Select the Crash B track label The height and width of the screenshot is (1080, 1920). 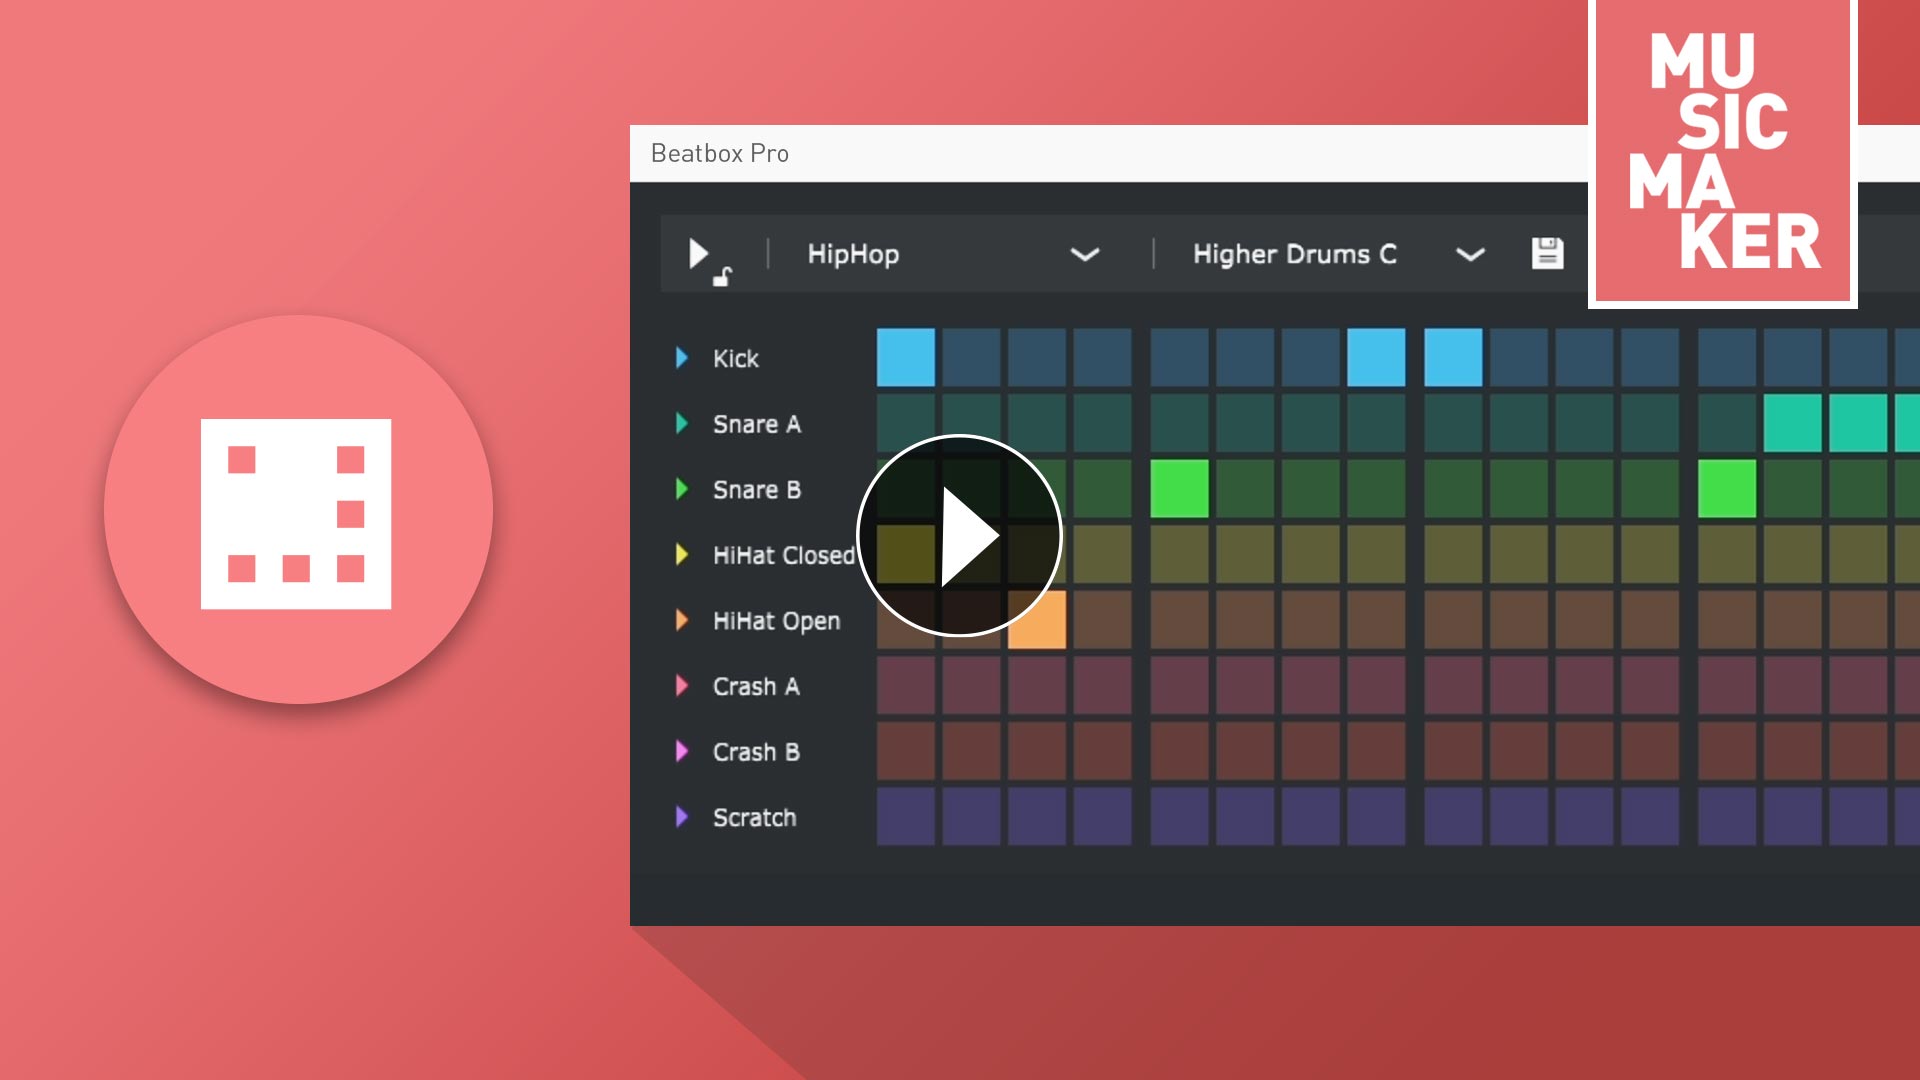click(756, 752)
